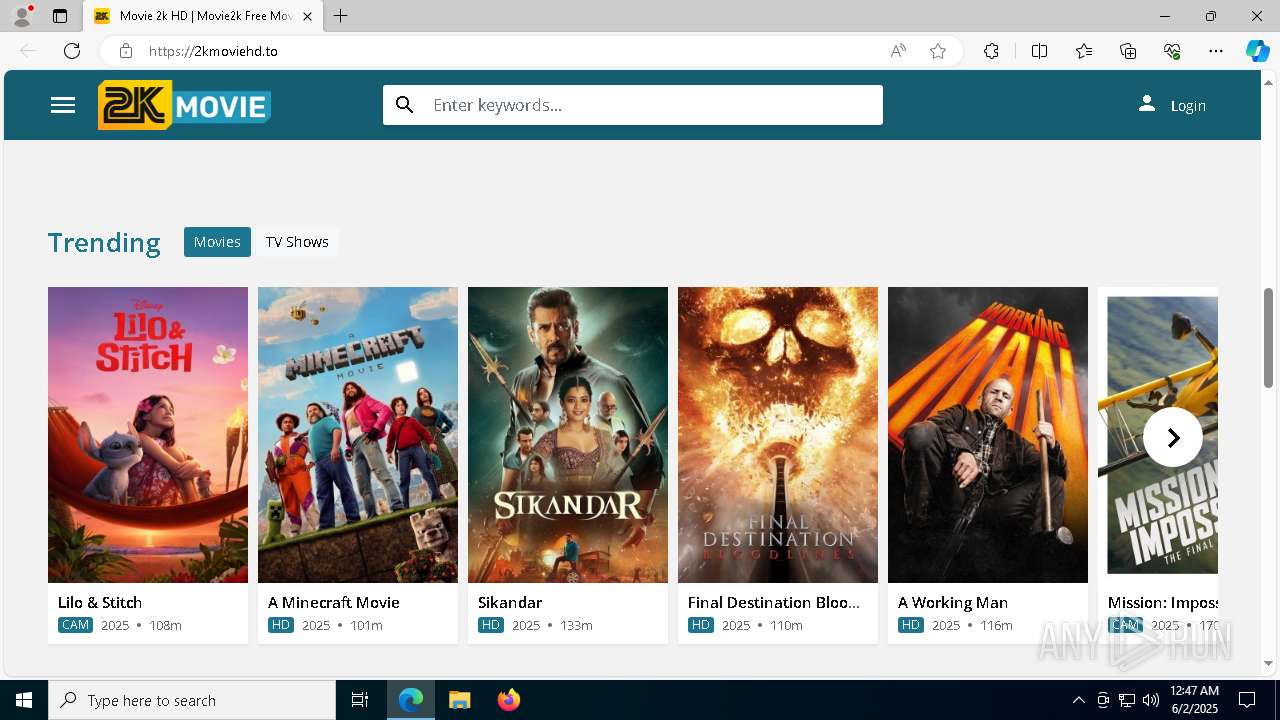Open the network status tray icon
The image size is (1280, 720).
[x=1127, y=700]
